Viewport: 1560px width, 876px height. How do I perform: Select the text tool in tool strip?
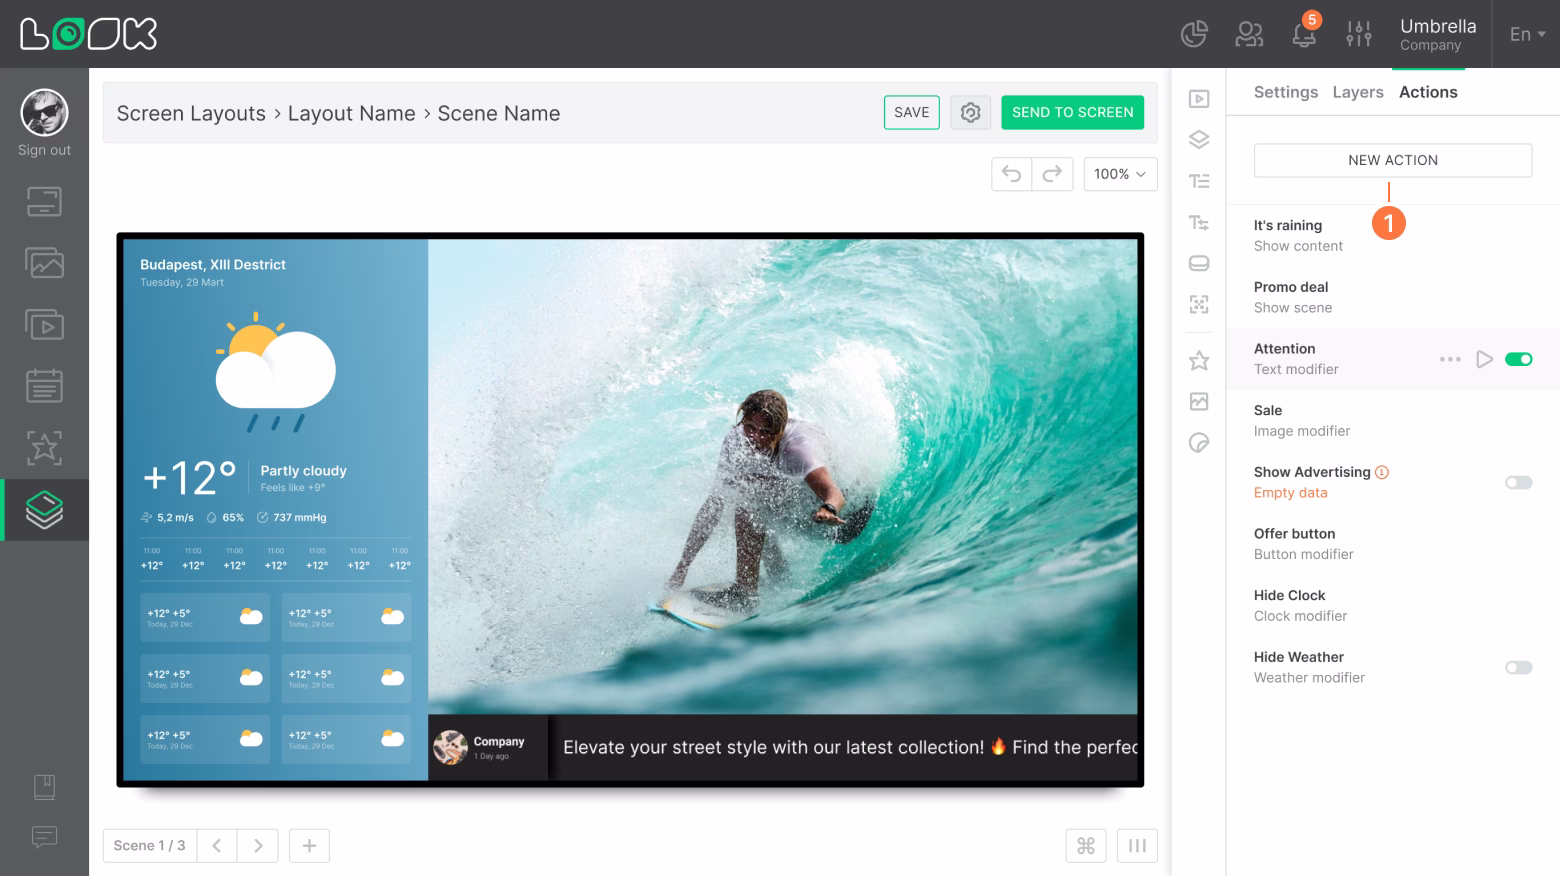(1199, 181)
